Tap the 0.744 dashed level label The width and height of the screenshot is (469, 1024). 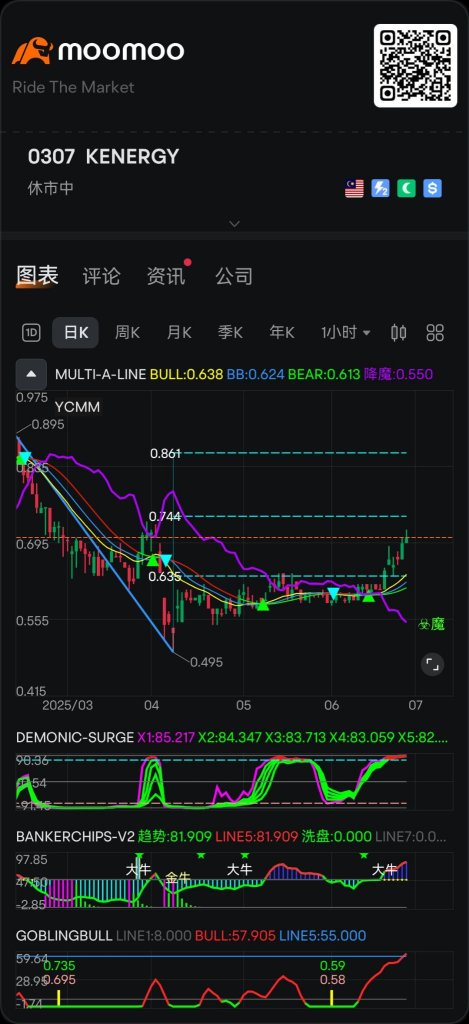(165, 517)
